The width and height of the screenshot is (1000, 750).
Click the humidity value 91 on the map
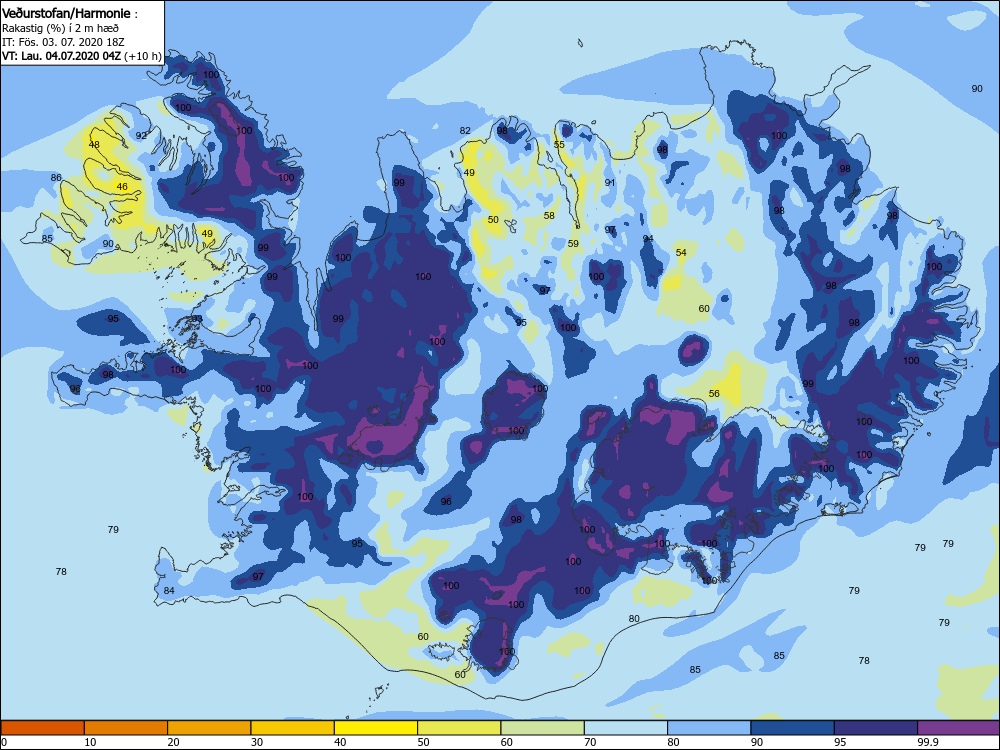(x=610, y=182)
